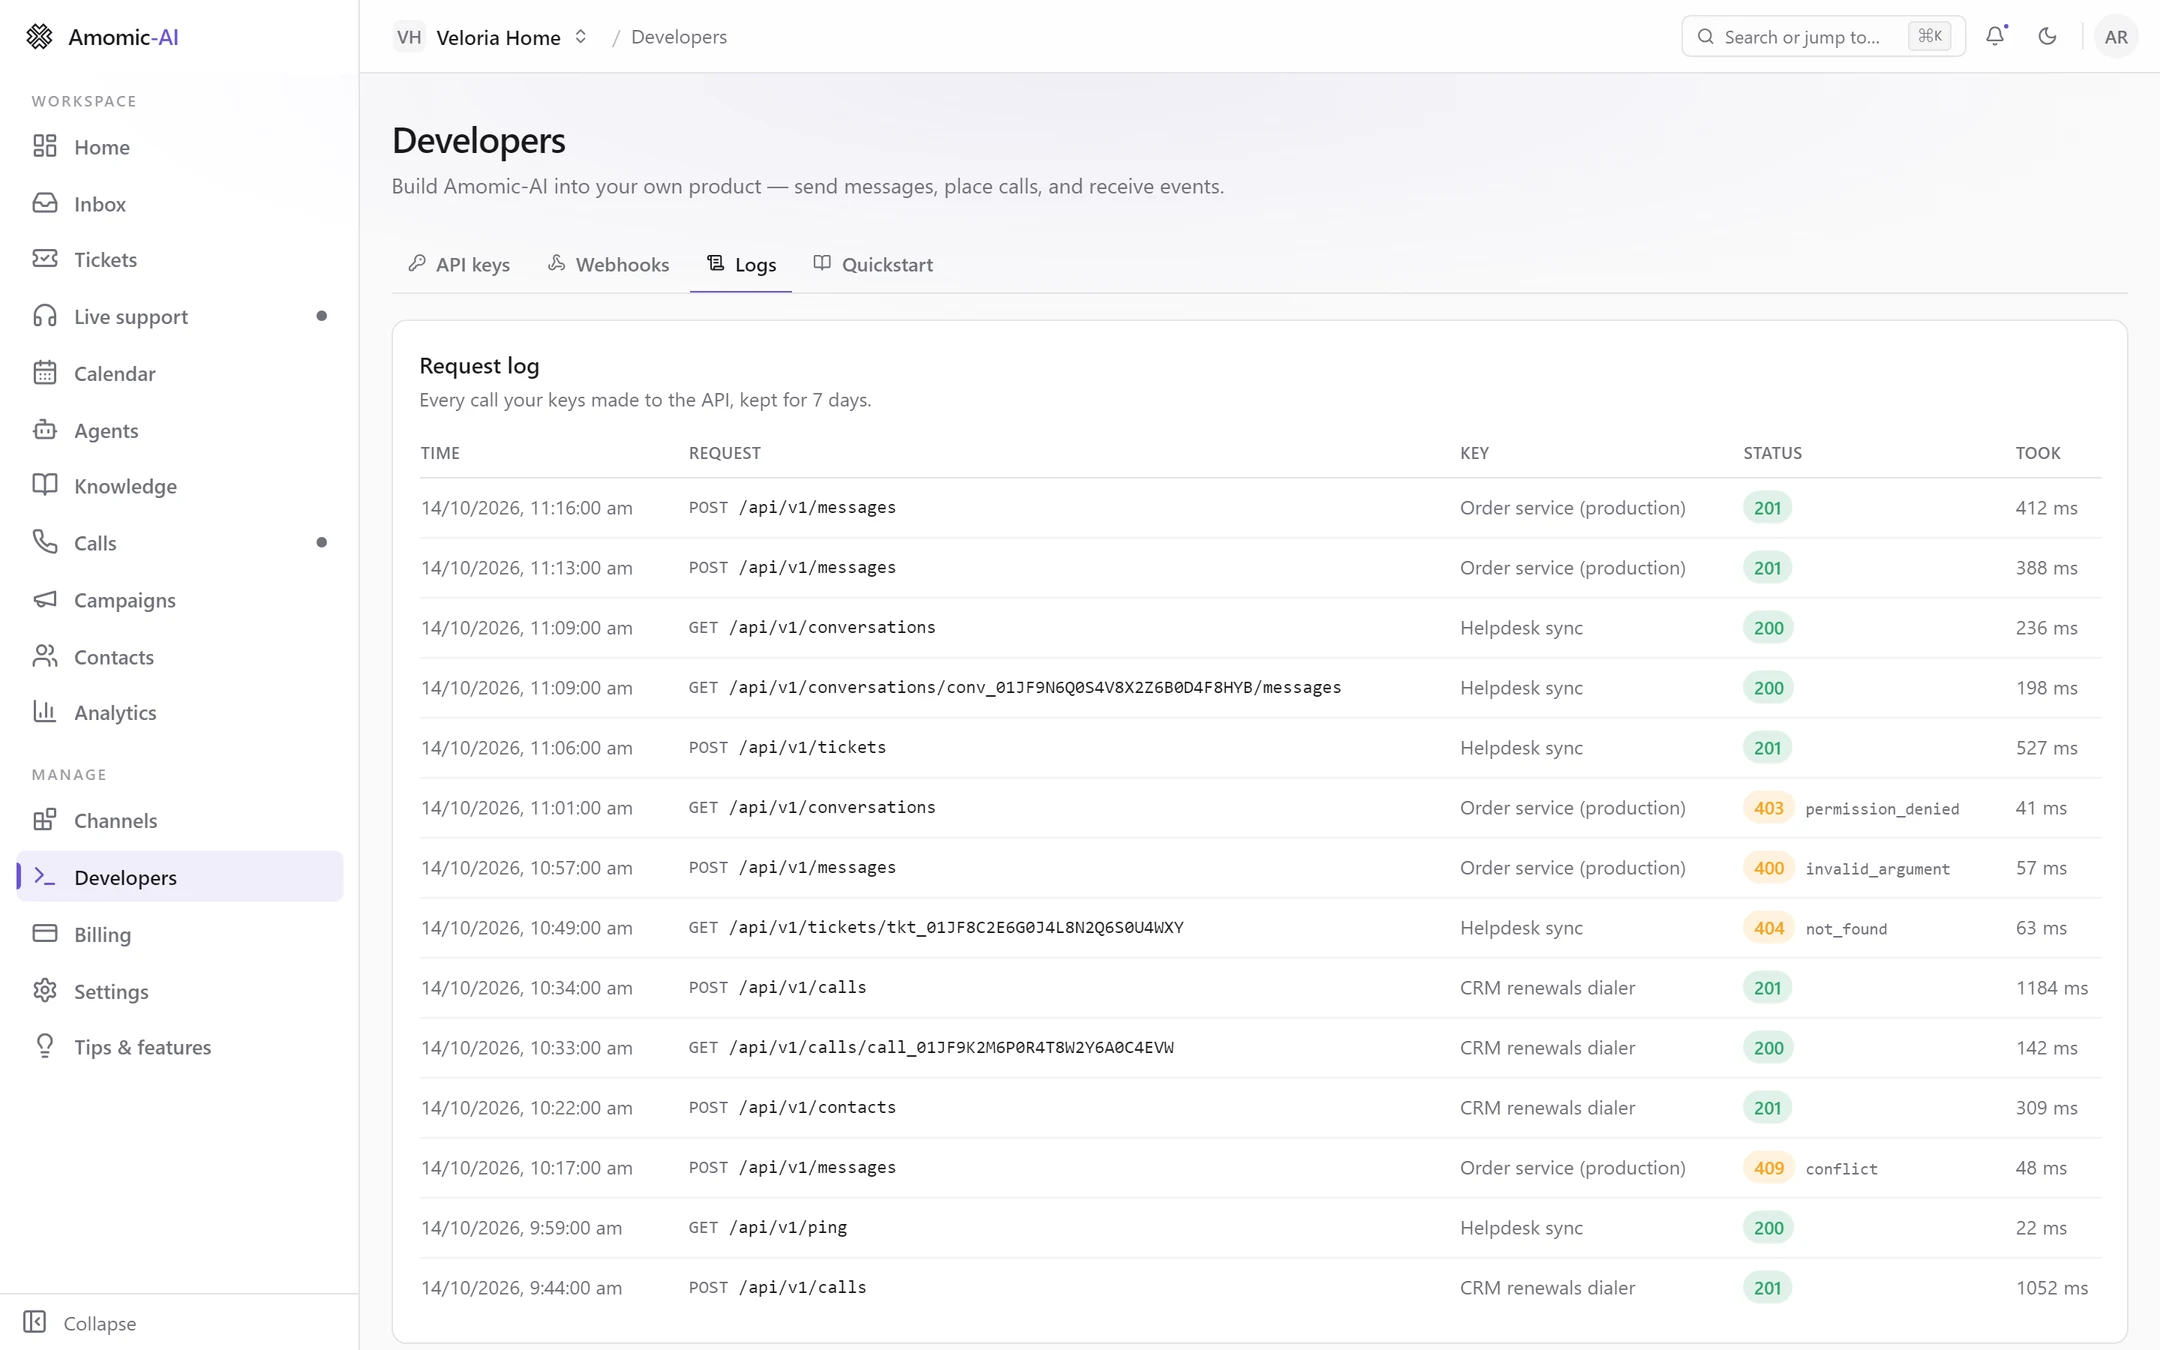
Task: Open notifications bell icon
Action: pos(1995,36)
